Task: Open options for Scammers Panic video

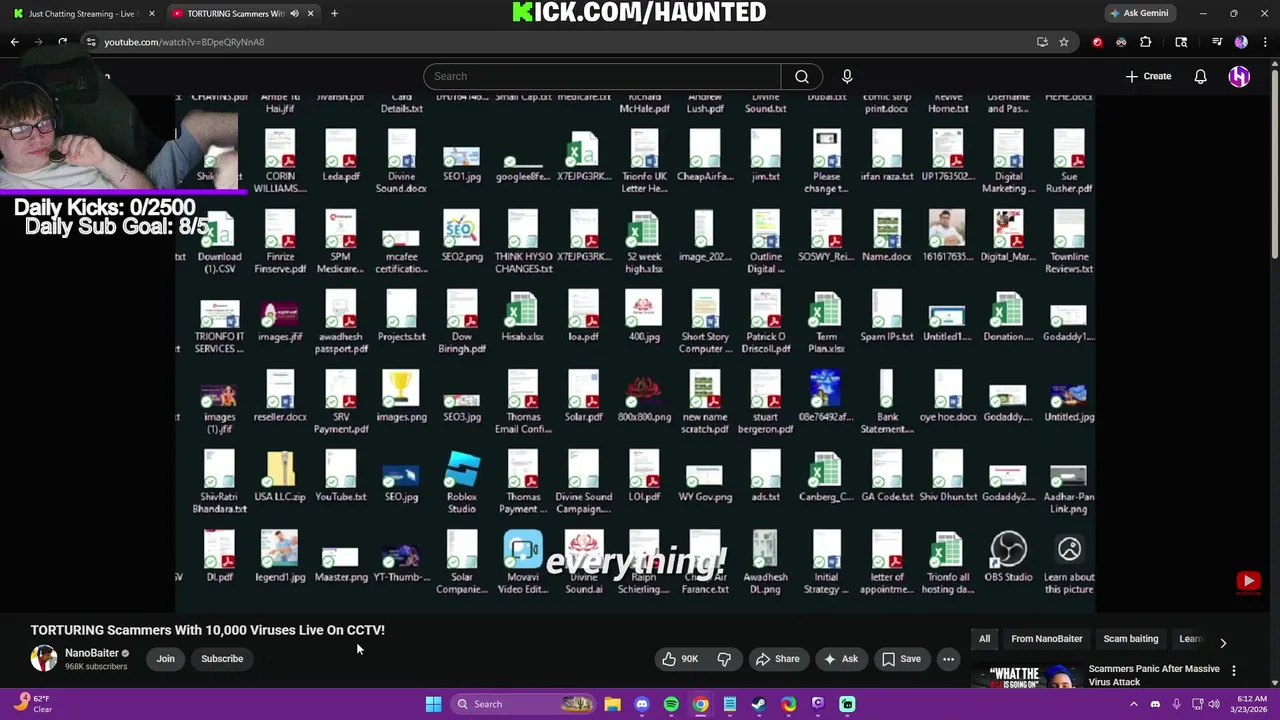Action: (1233, 671)
